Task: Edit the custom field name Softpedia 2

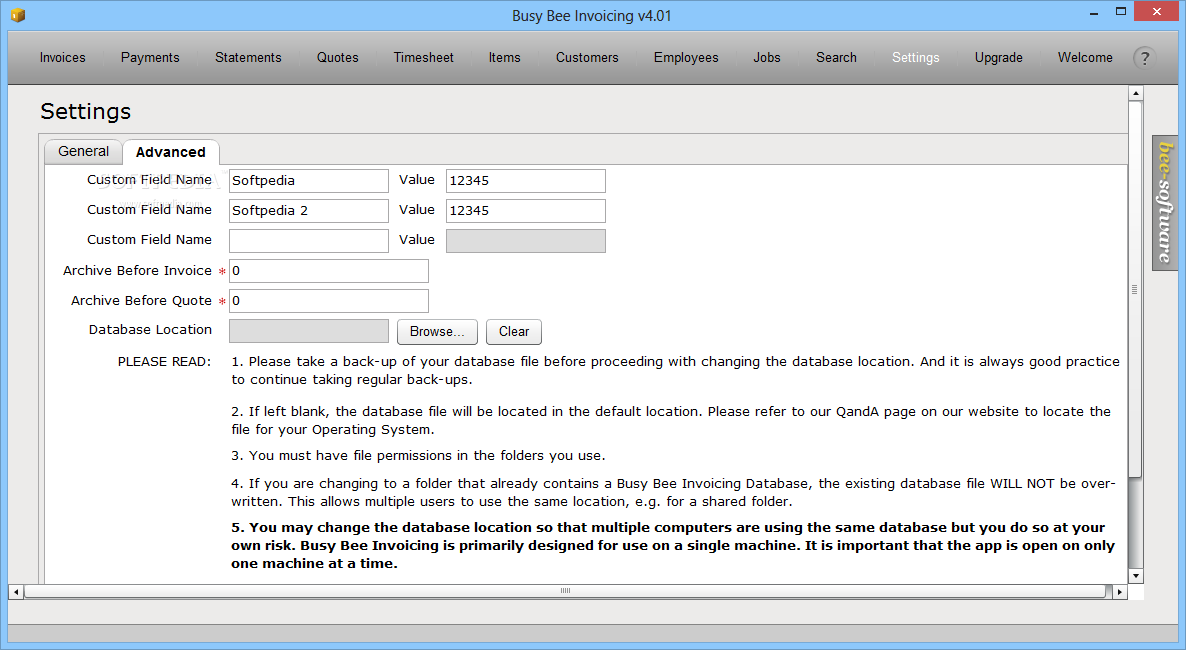Action: tap(309, 211)
